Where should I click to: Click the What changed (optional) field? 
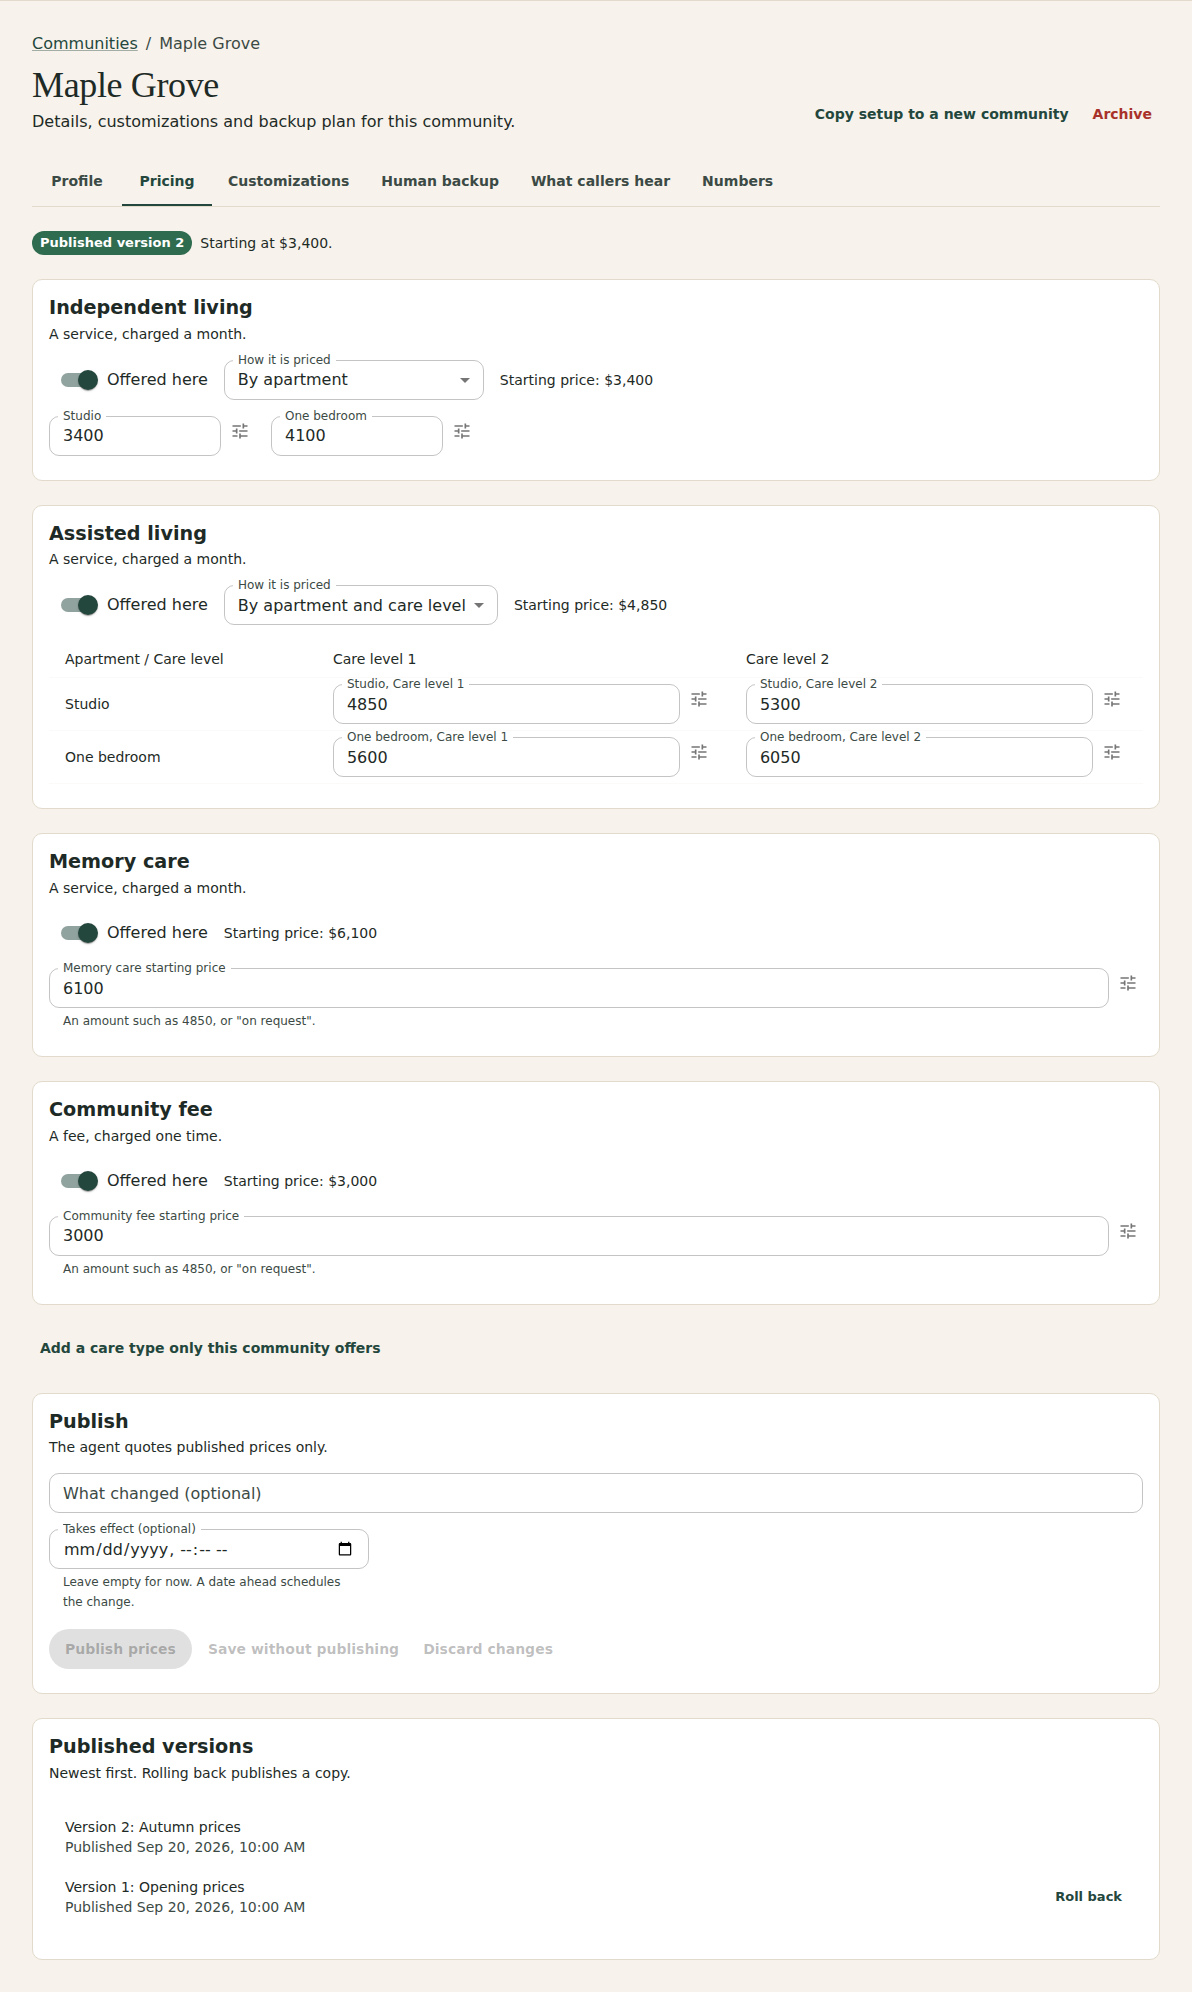[x=595, y=1493]
